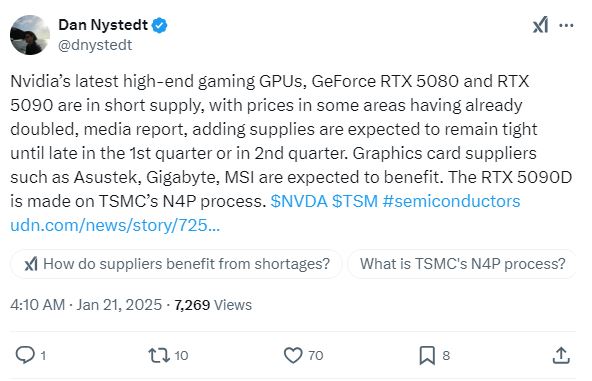Viewport: 592px width, 381px height.
Task: Click the Dan Nystedt display name
Action: (x=103, y=25)
